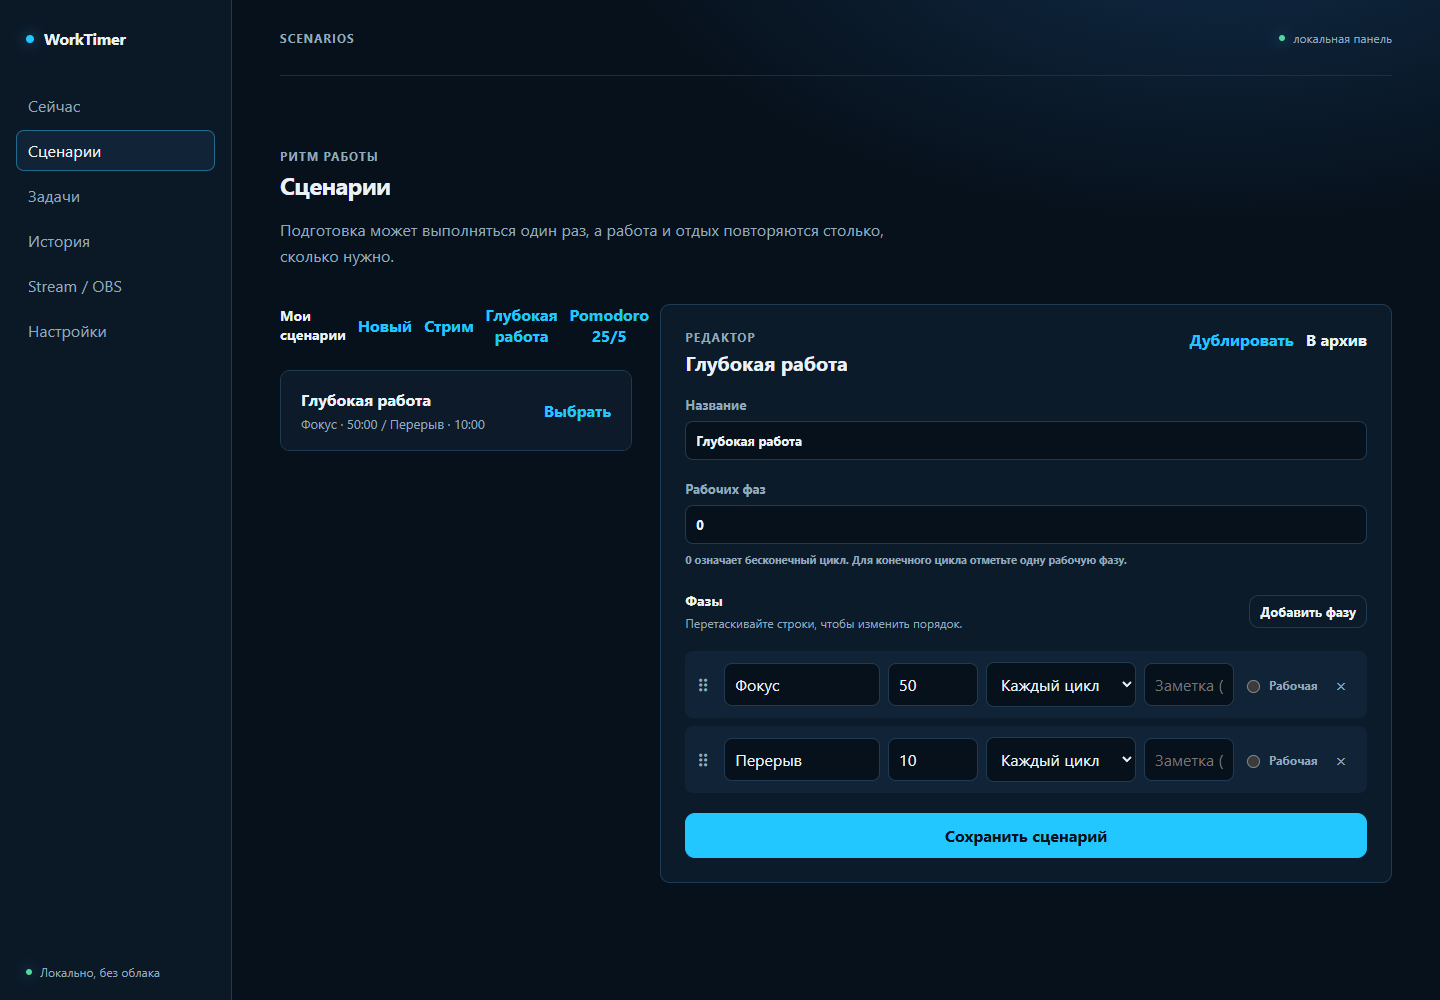Screen dimensions: 1440x1000
Task: Click the локальная панель status text
Action: pyautogui.click(x=1342, y=39)
